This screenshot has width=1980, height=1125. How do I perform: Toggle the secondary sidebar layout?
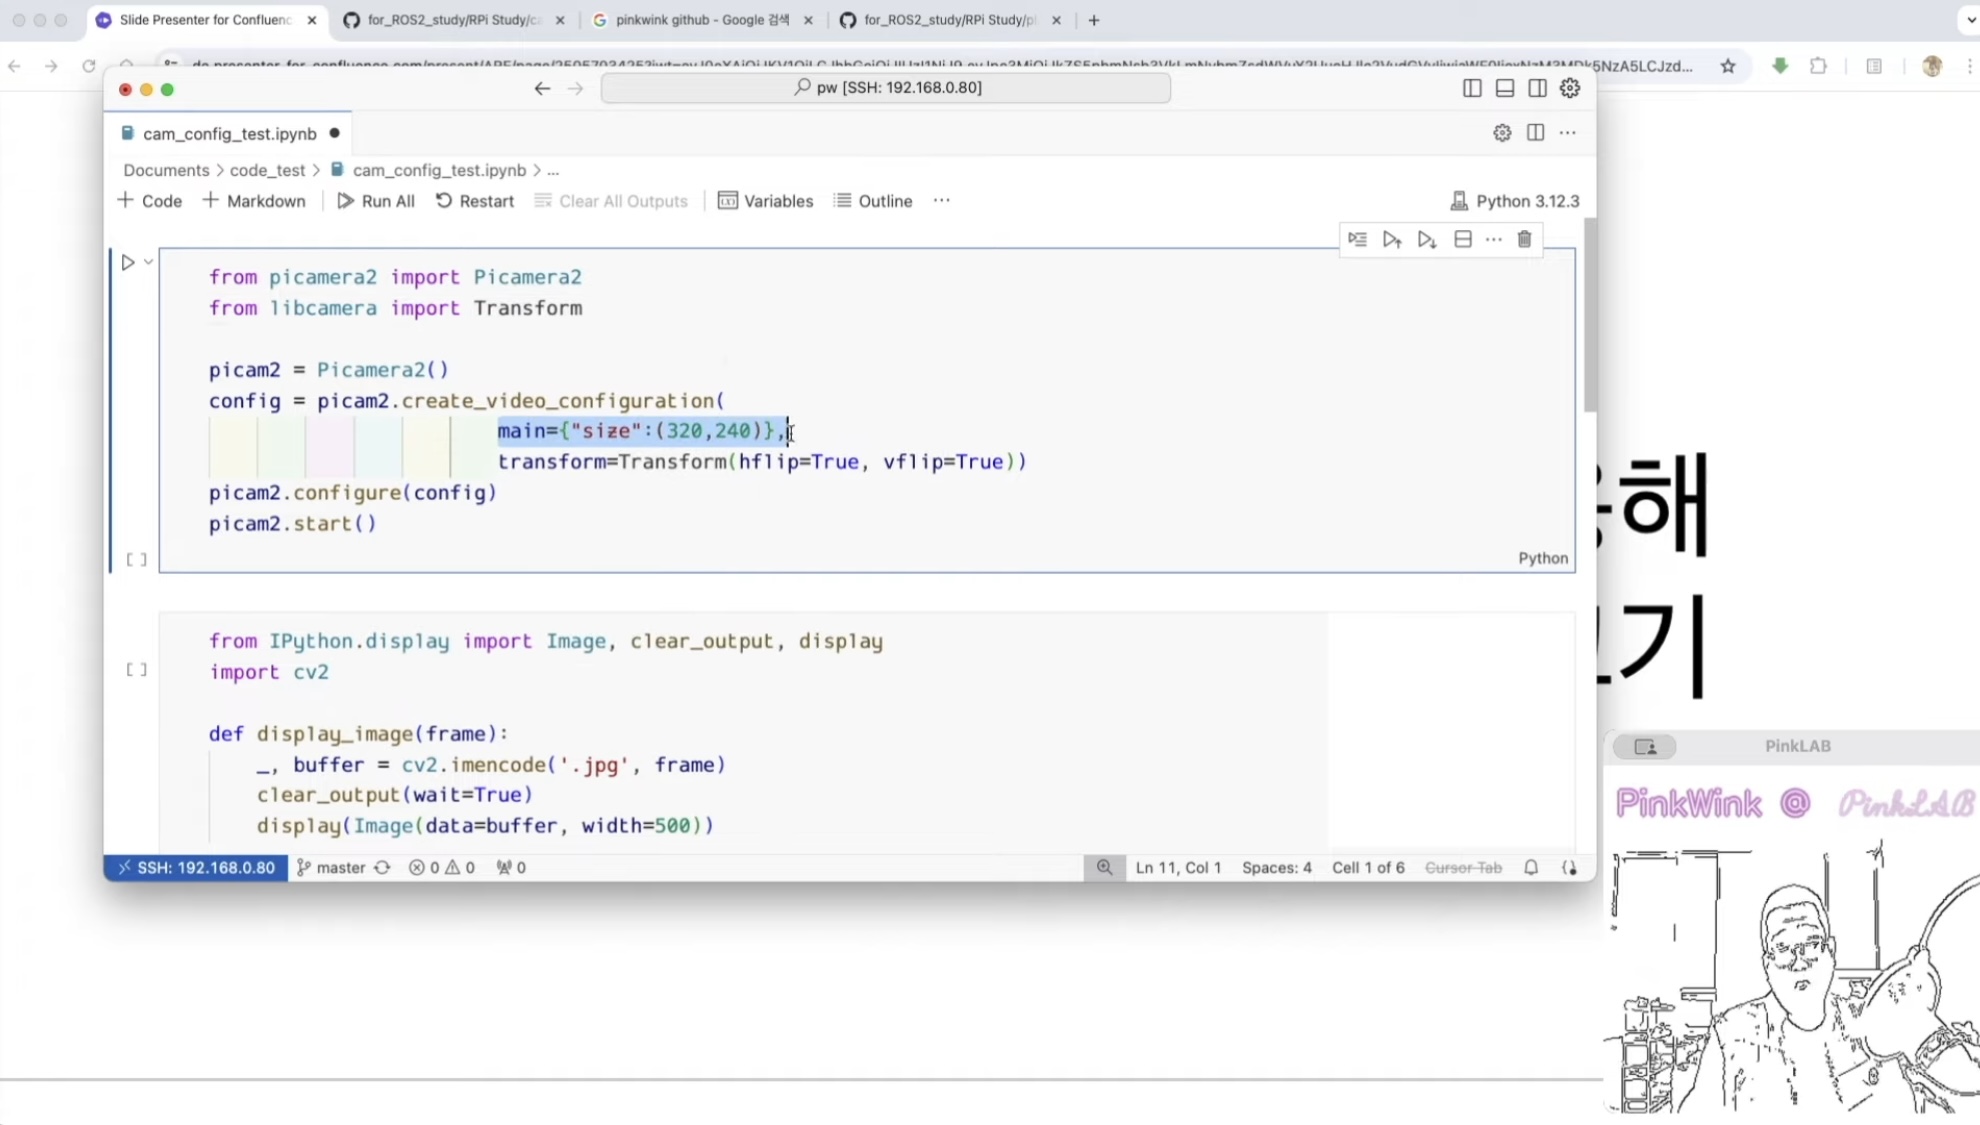coord(1537,88)
